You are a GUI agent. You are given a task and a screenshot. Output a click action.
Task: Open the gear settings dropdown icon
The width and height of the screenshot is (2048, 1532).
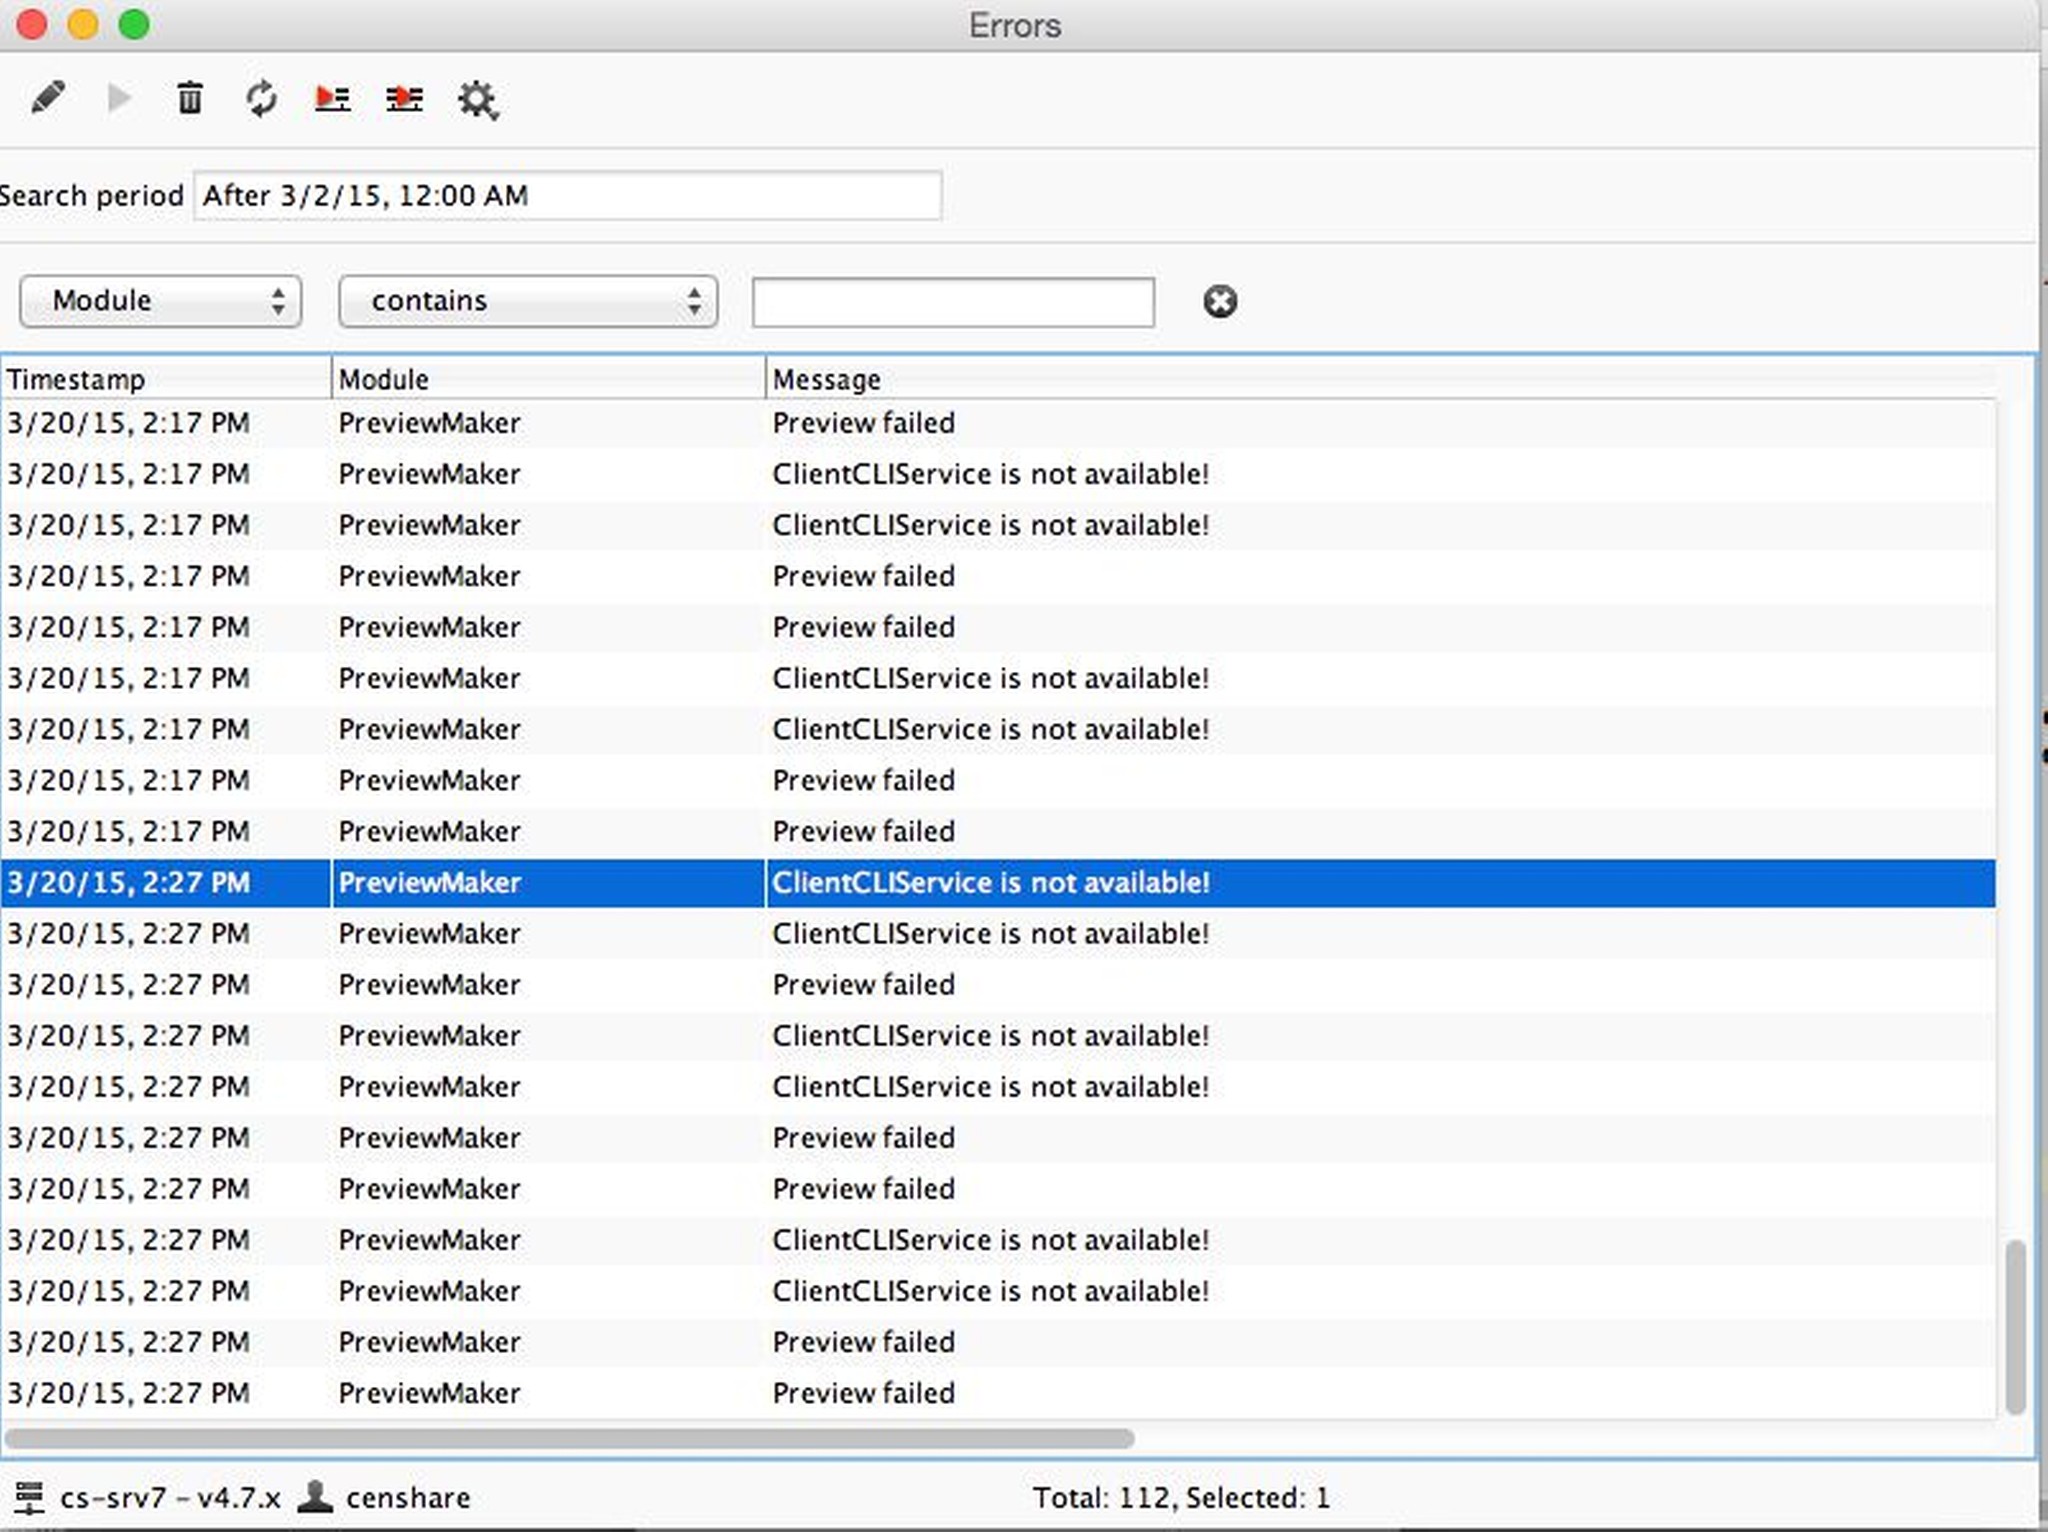(x=477, y=99)
